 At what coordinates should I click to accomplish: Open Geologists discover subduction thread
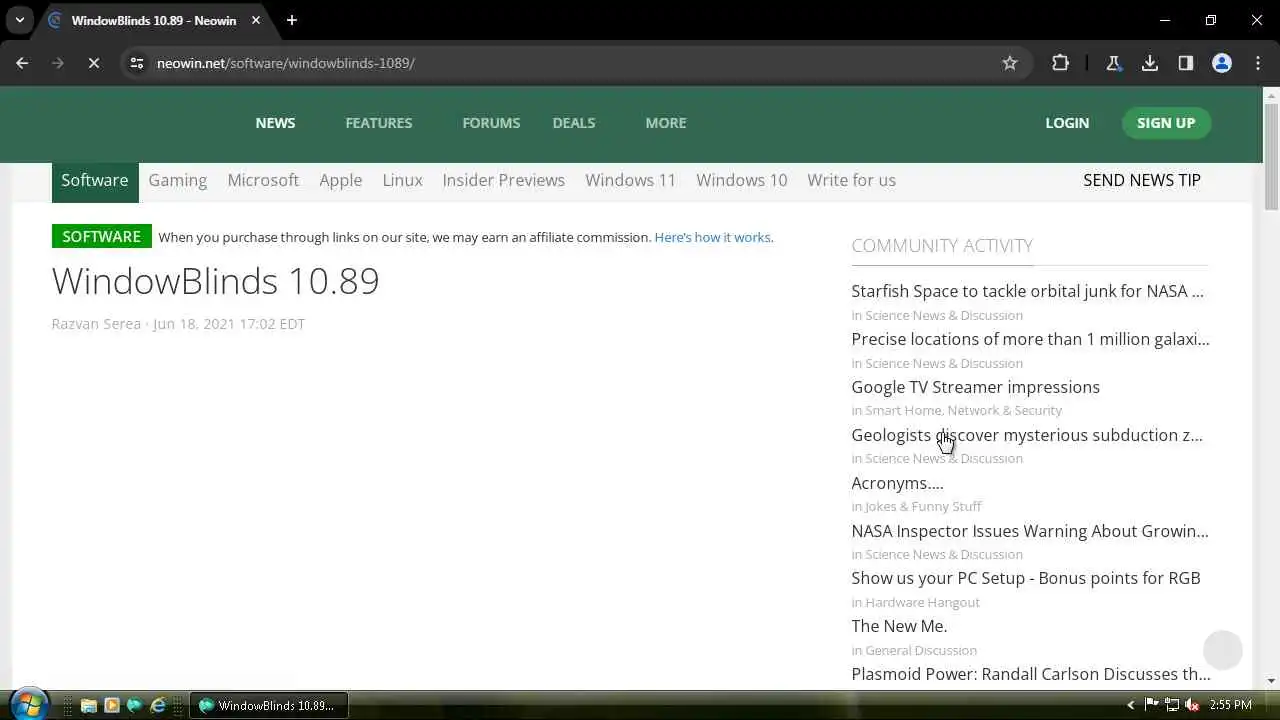(1027, 435)
